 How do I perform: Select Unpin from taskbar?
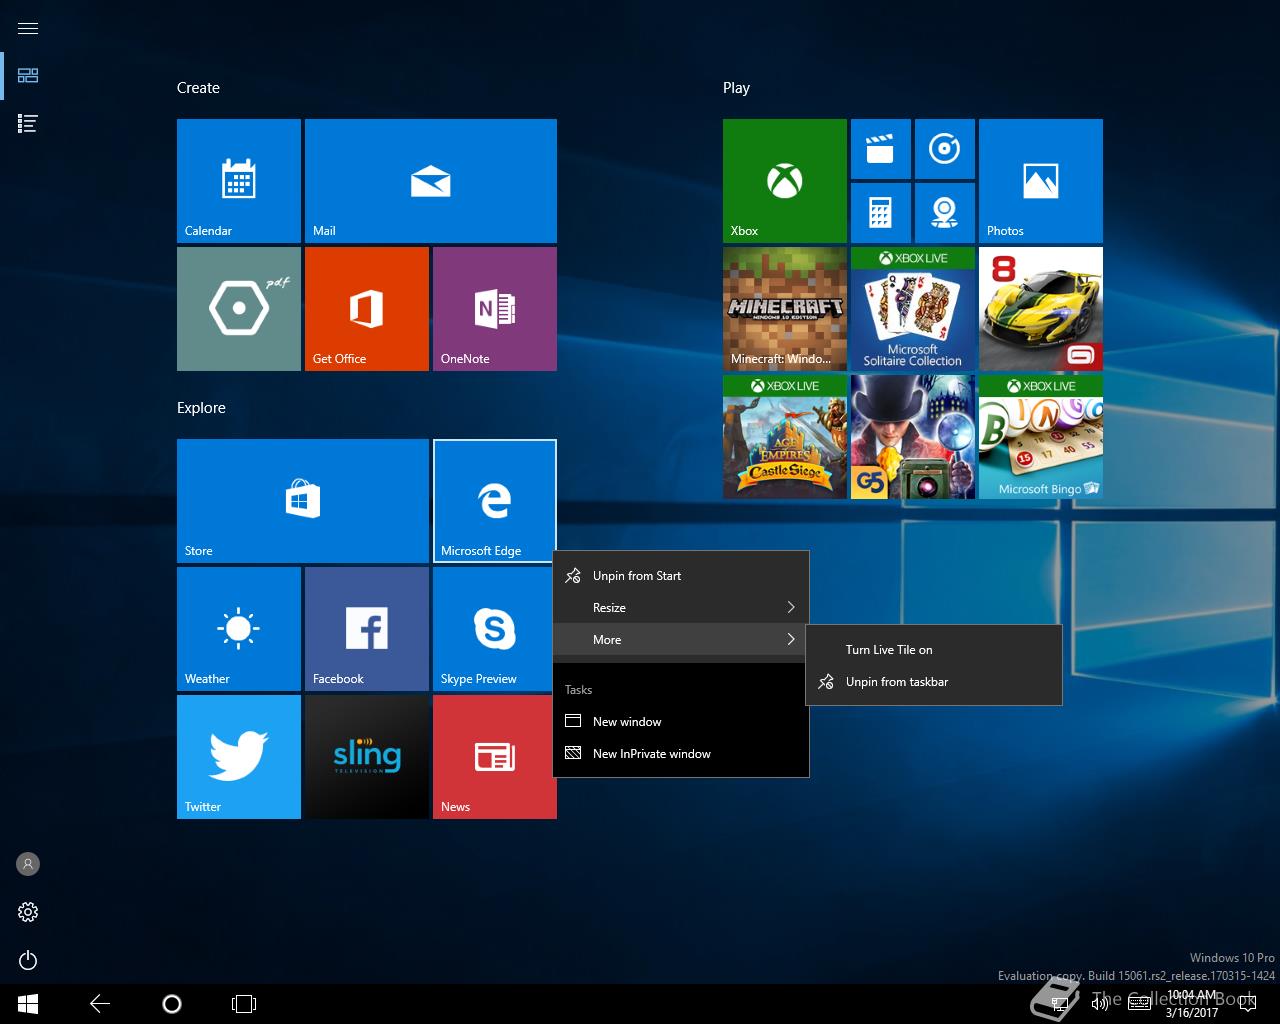pos(933,682)
